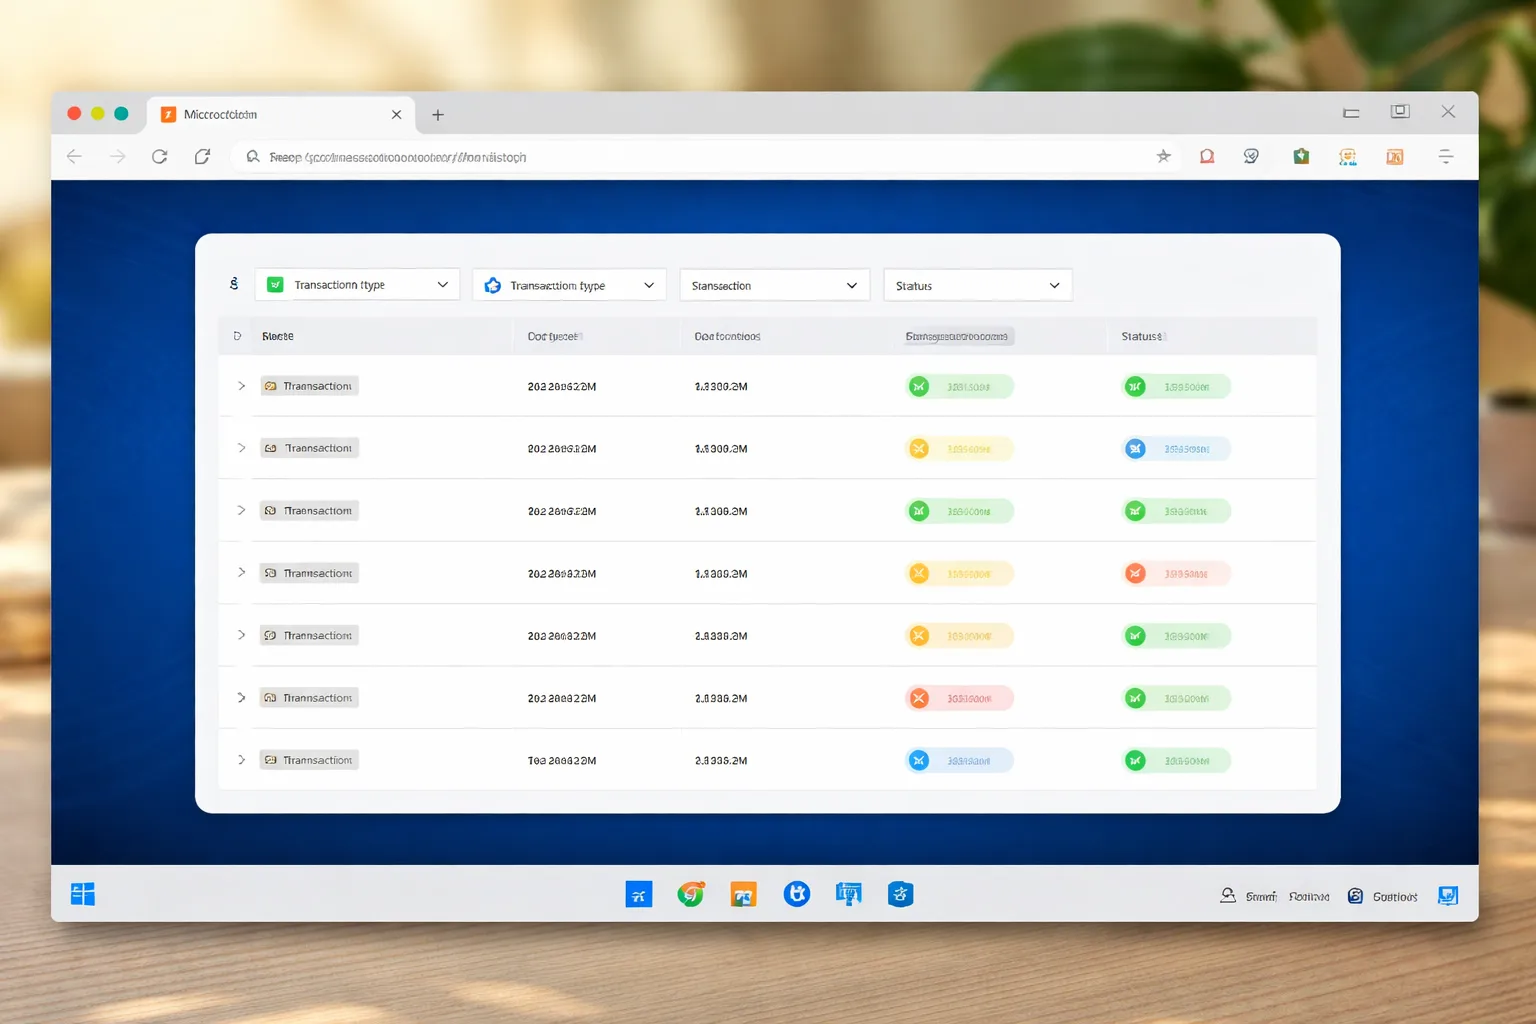This screenshot has width=1536, height=1024.
Task: Click the Transaction tag in the fifth row
Action: pyautogui.click(x=308, y=635)
